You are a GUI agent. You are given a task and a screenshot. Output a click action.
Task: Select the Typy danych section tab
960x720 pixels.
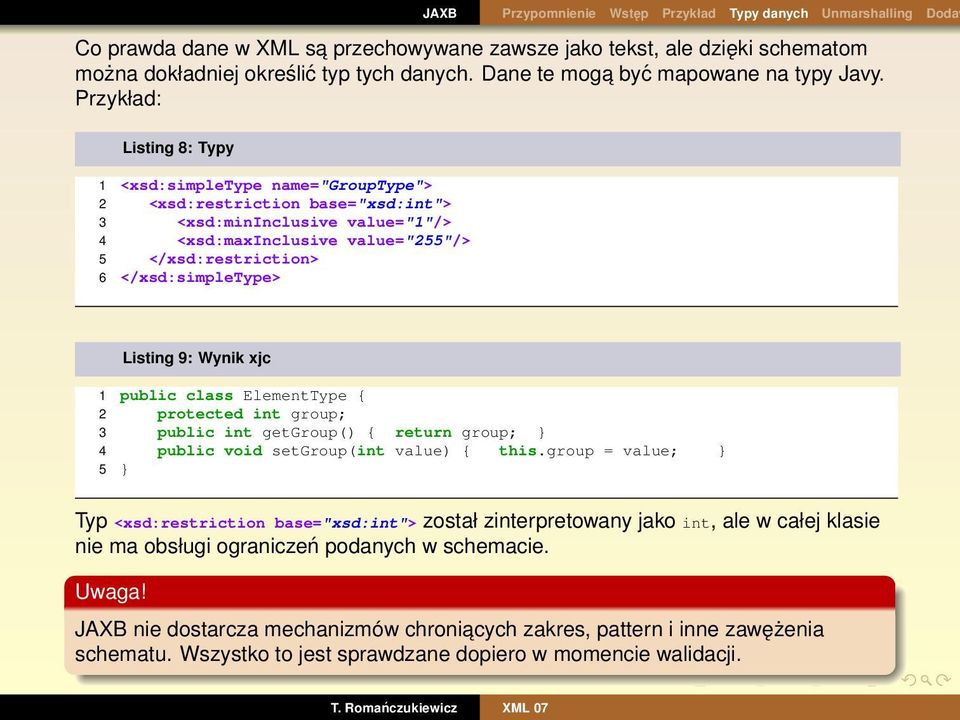(769, 13)
